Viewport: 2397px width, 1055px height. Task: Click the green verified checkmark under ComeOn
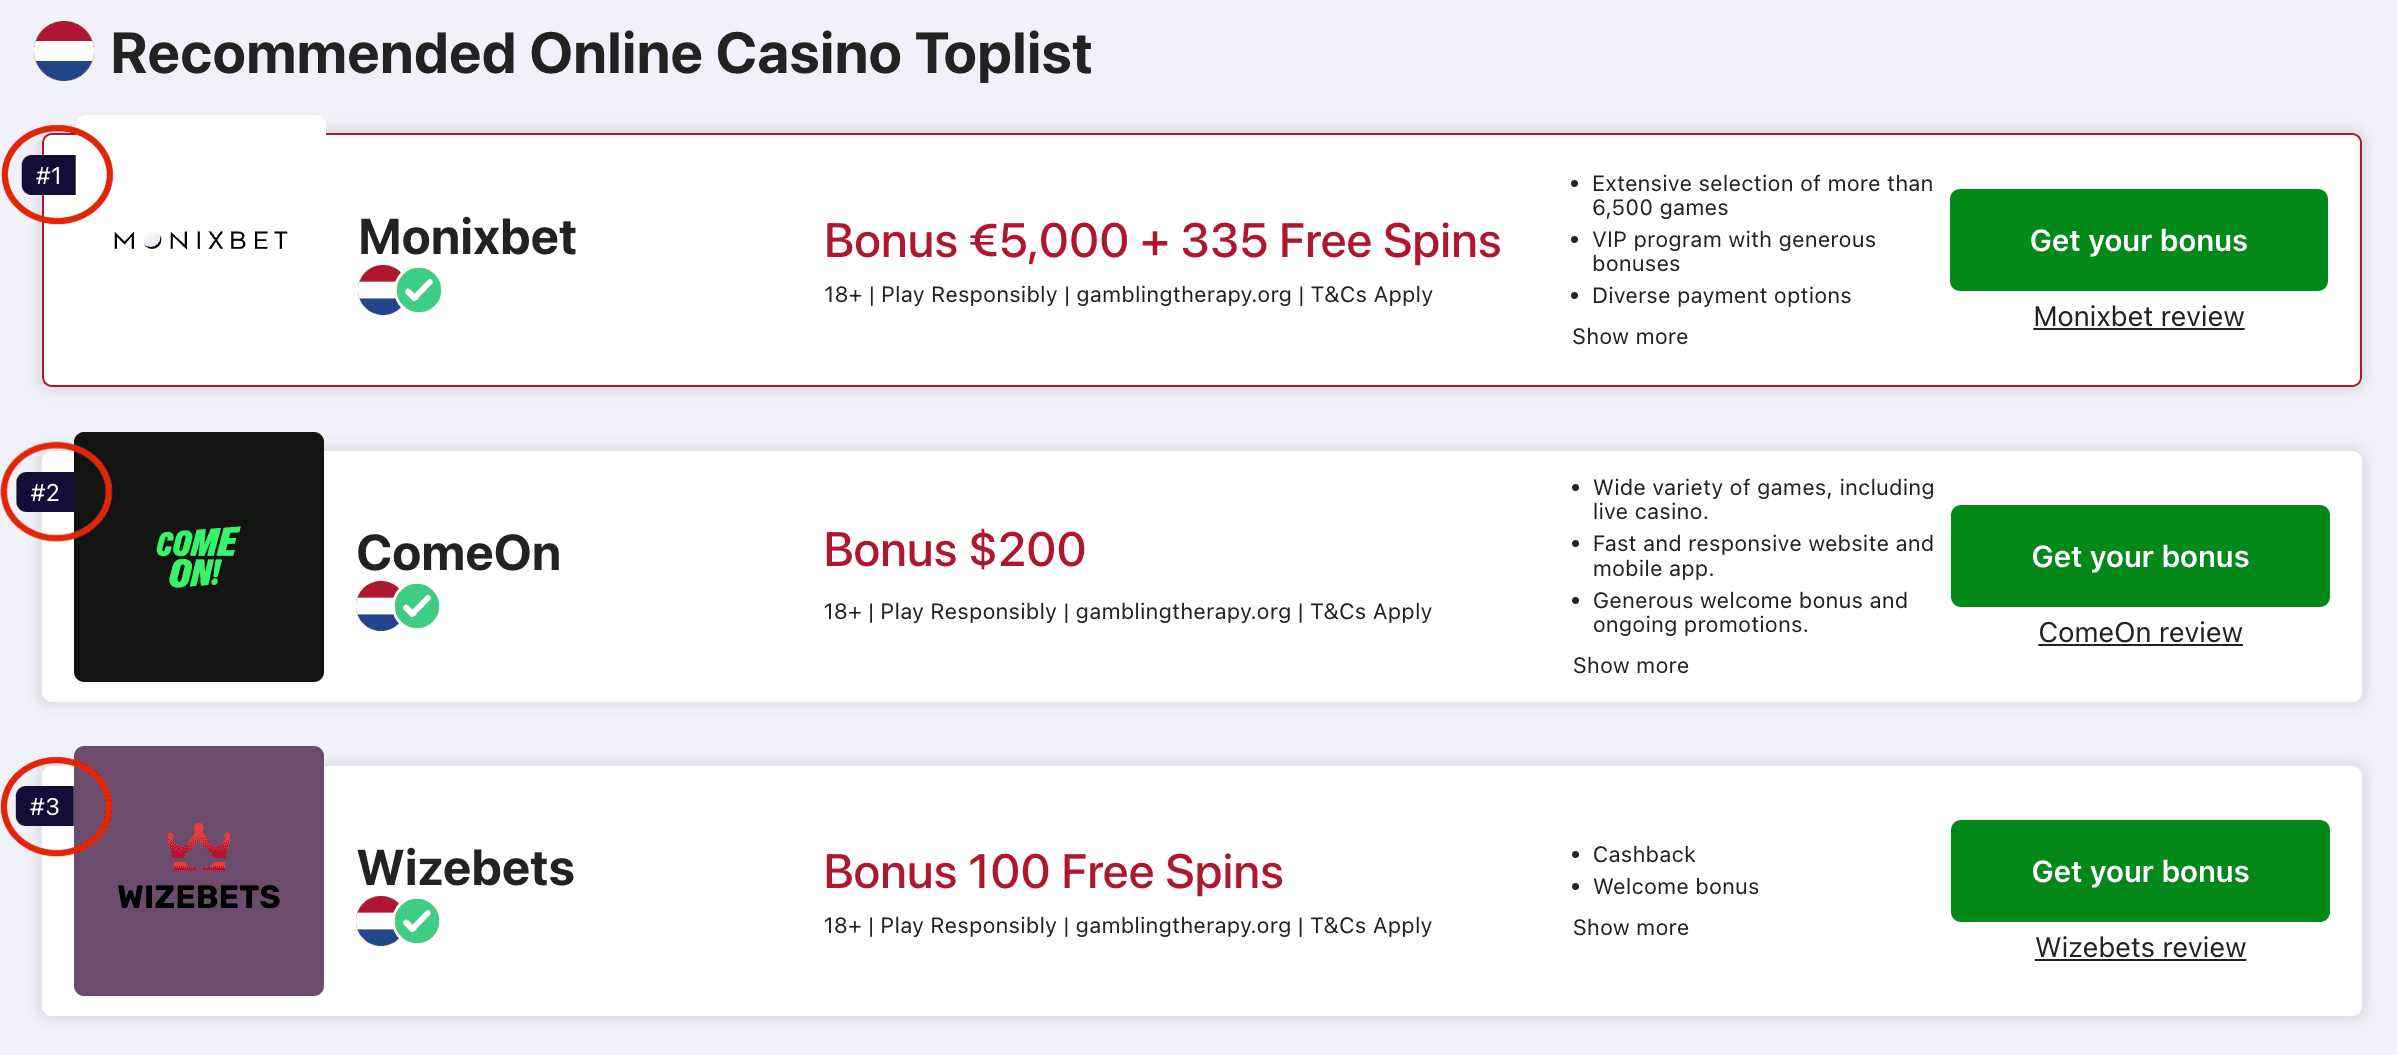418,606
